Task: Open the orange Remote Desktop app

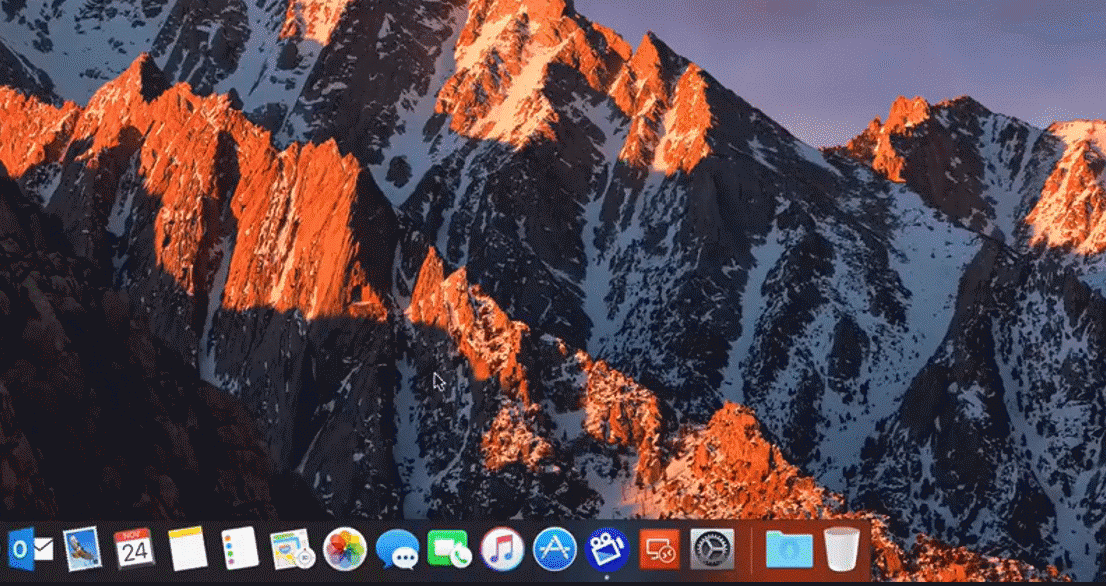Action: 660,548
